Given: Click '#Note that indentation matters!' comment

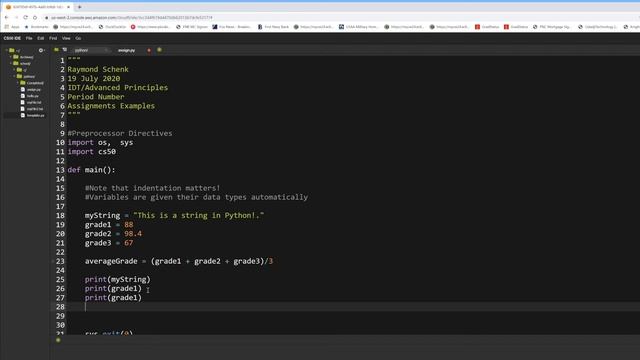Looking at the screenshot, I should tap(153, 188).
